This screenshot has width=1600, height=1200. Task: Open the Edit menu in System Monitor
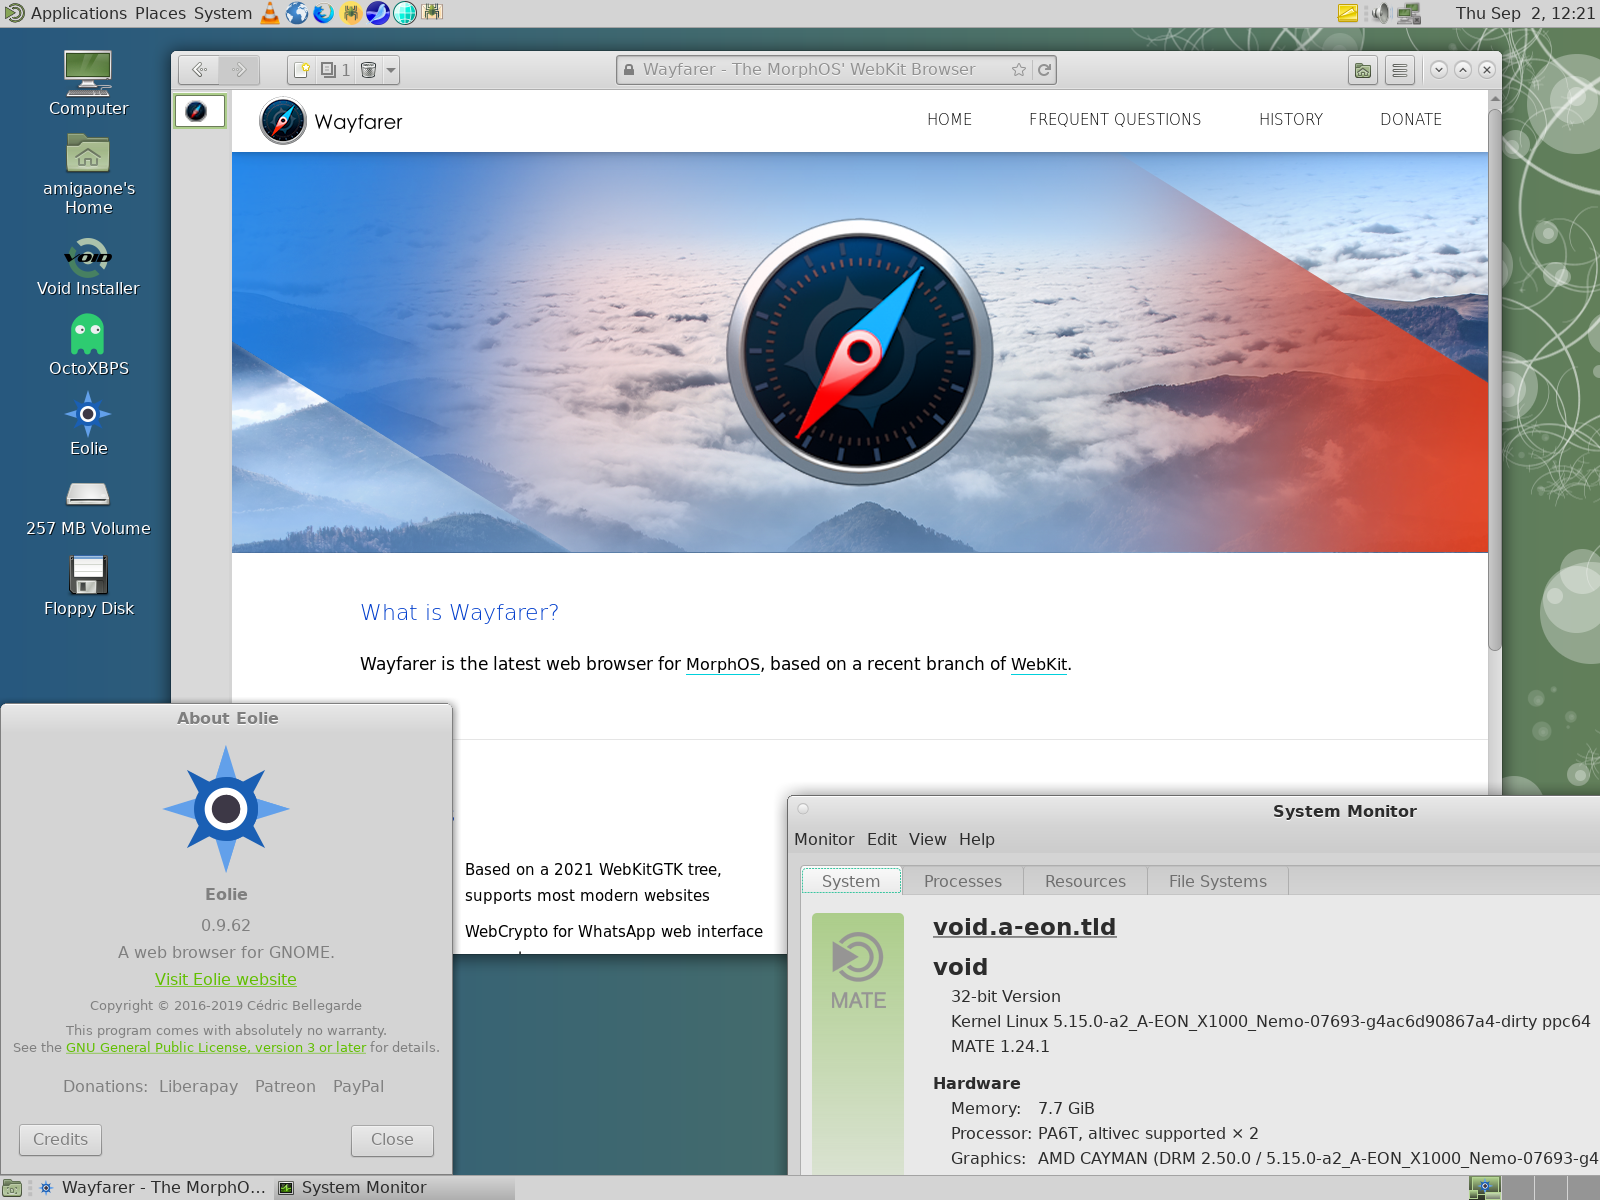tap(882, 840)
